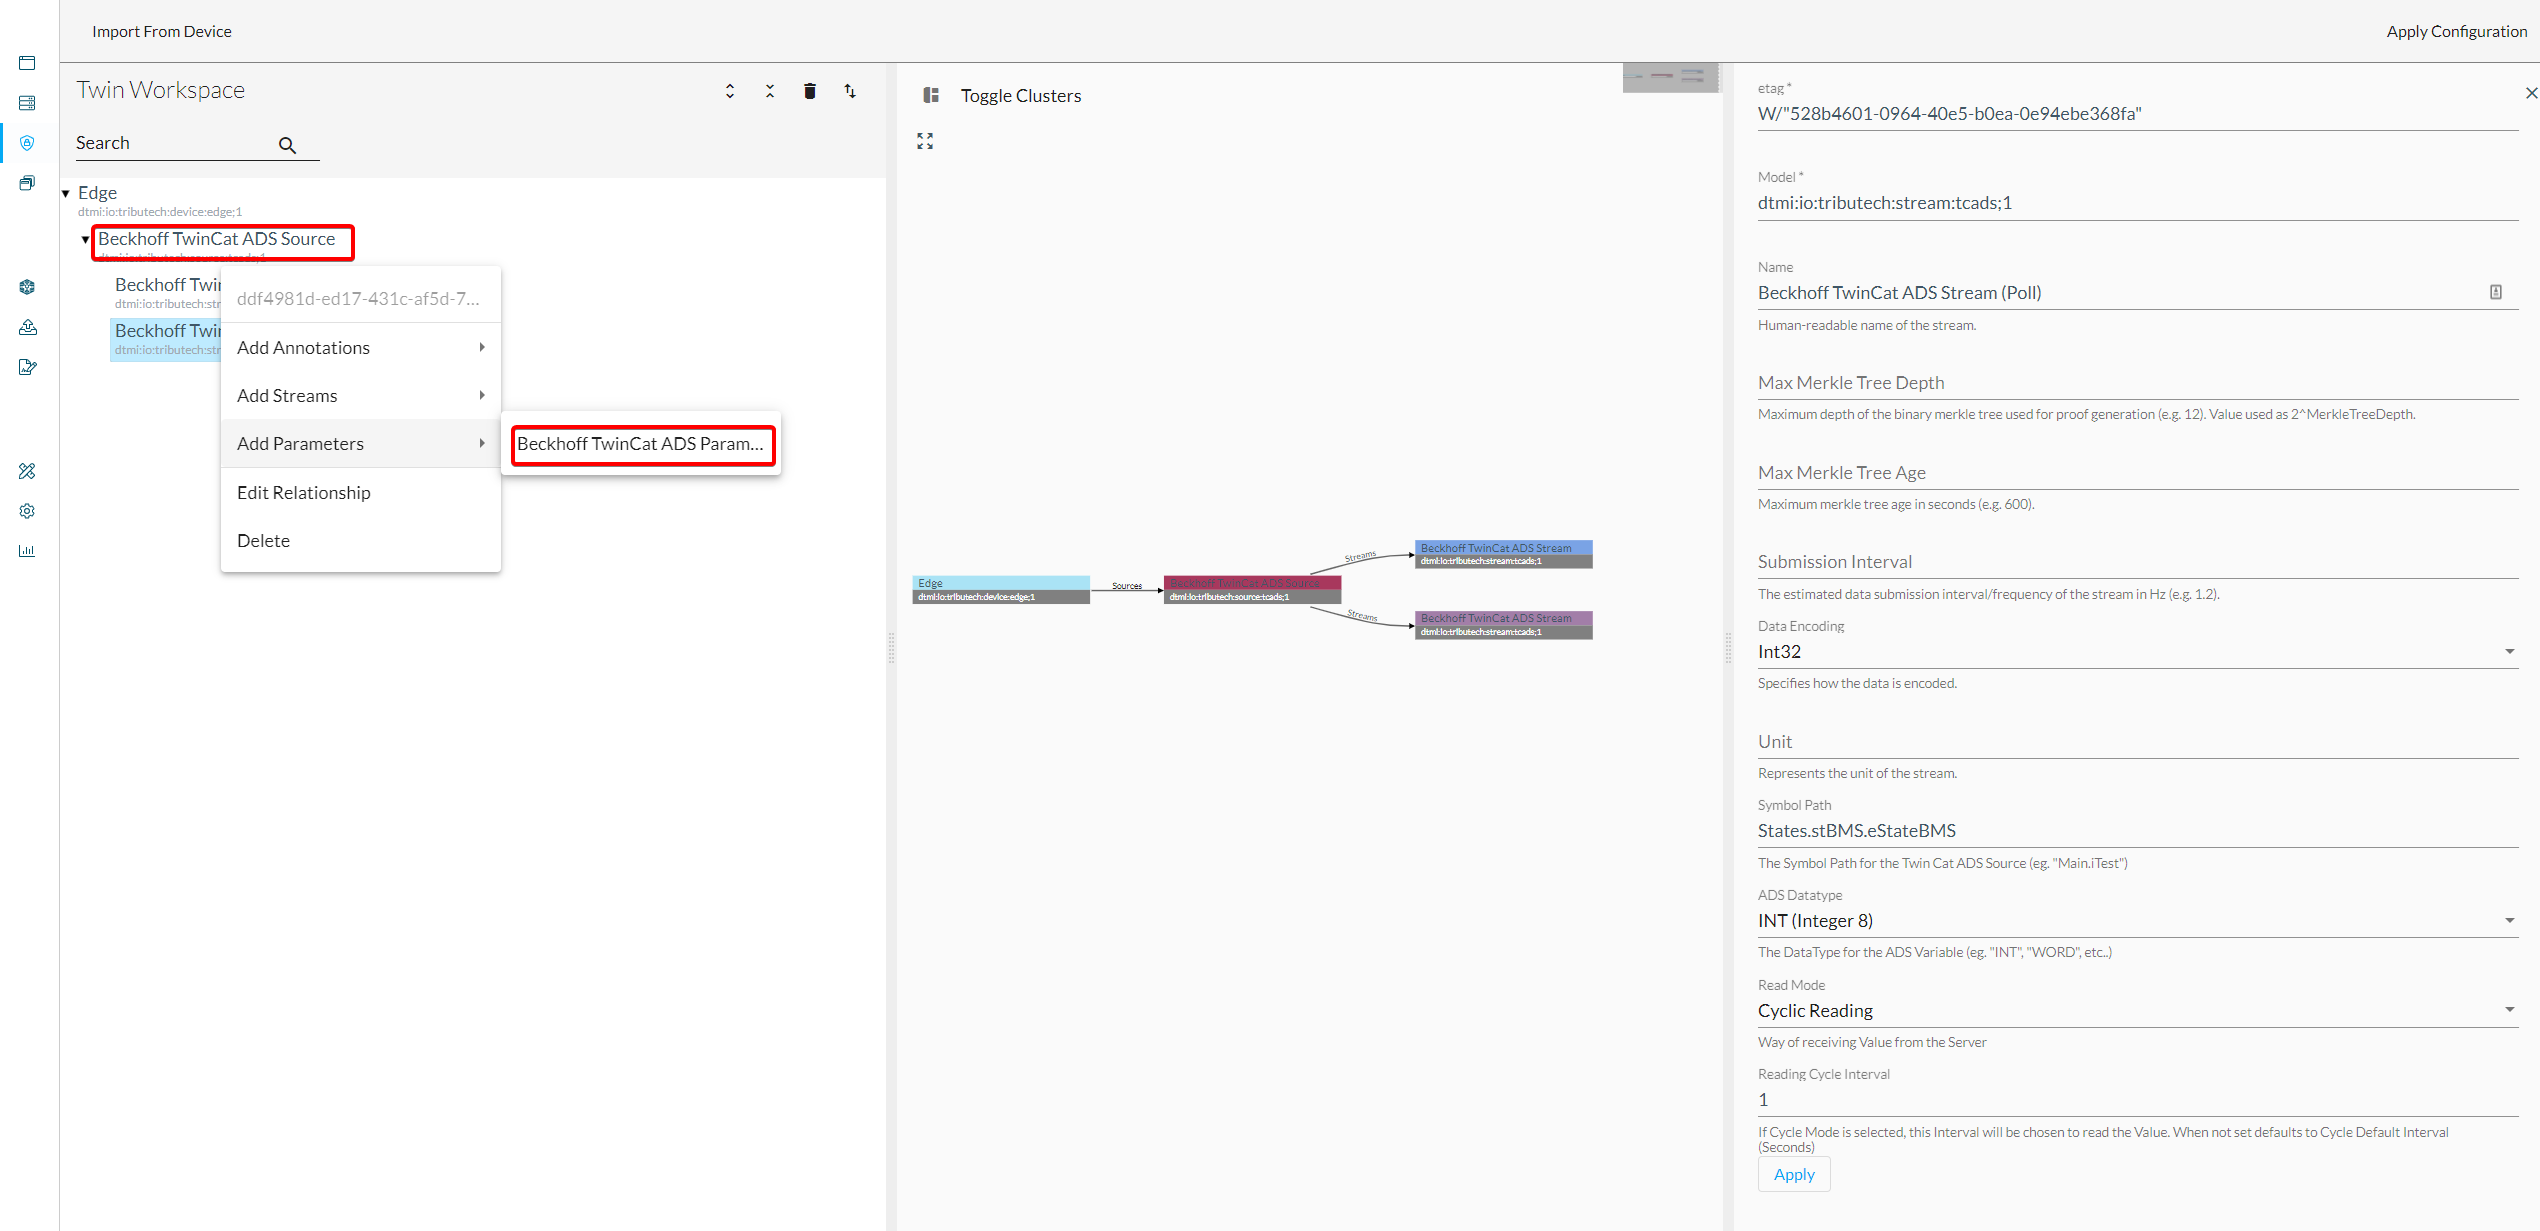The image size is (2540, 1231).
Task: Click the Reading Cycle Interval field
Action: (2137, 1099)
